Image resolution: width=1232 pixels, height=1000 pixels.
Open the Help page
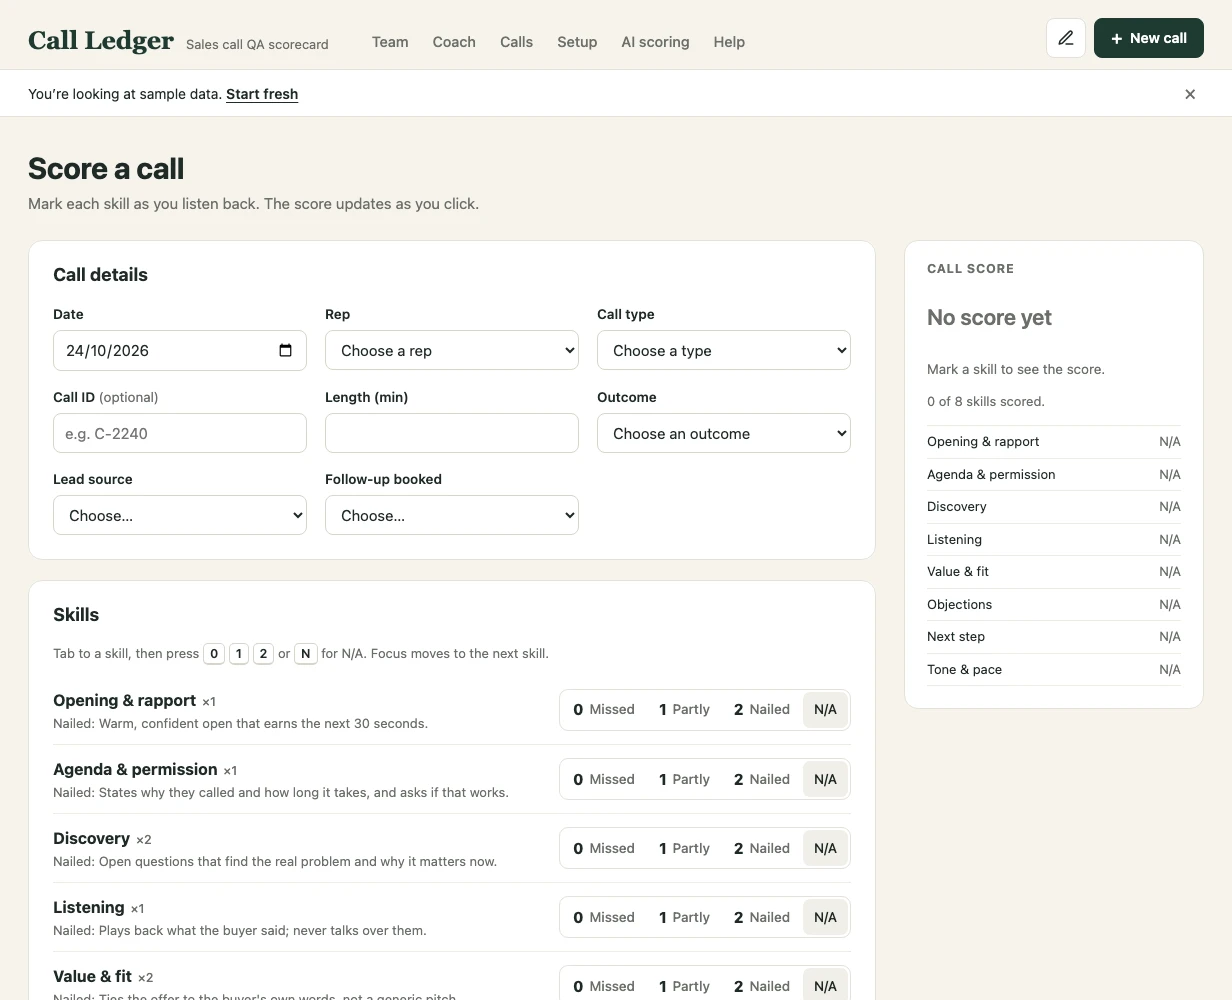point(729,42)
